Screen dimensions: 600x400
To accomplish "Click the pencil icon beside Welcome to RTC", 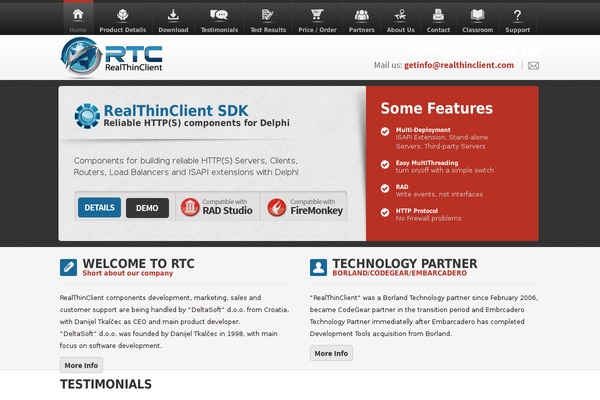I will (x=68, y=267).
